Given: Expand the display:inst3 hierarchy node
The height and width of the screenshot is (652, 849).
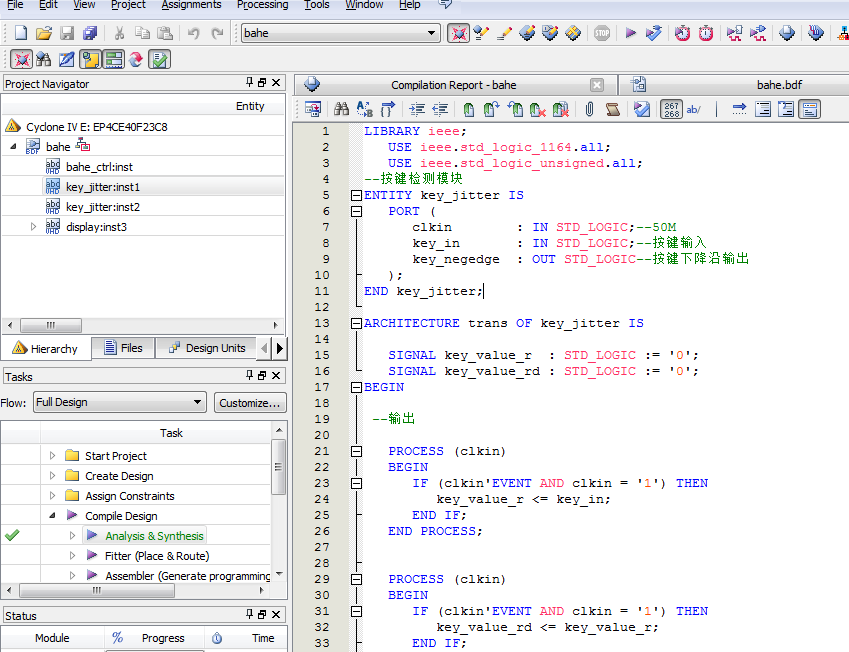Looking at the screenshot, I should (x=33, y=227).
